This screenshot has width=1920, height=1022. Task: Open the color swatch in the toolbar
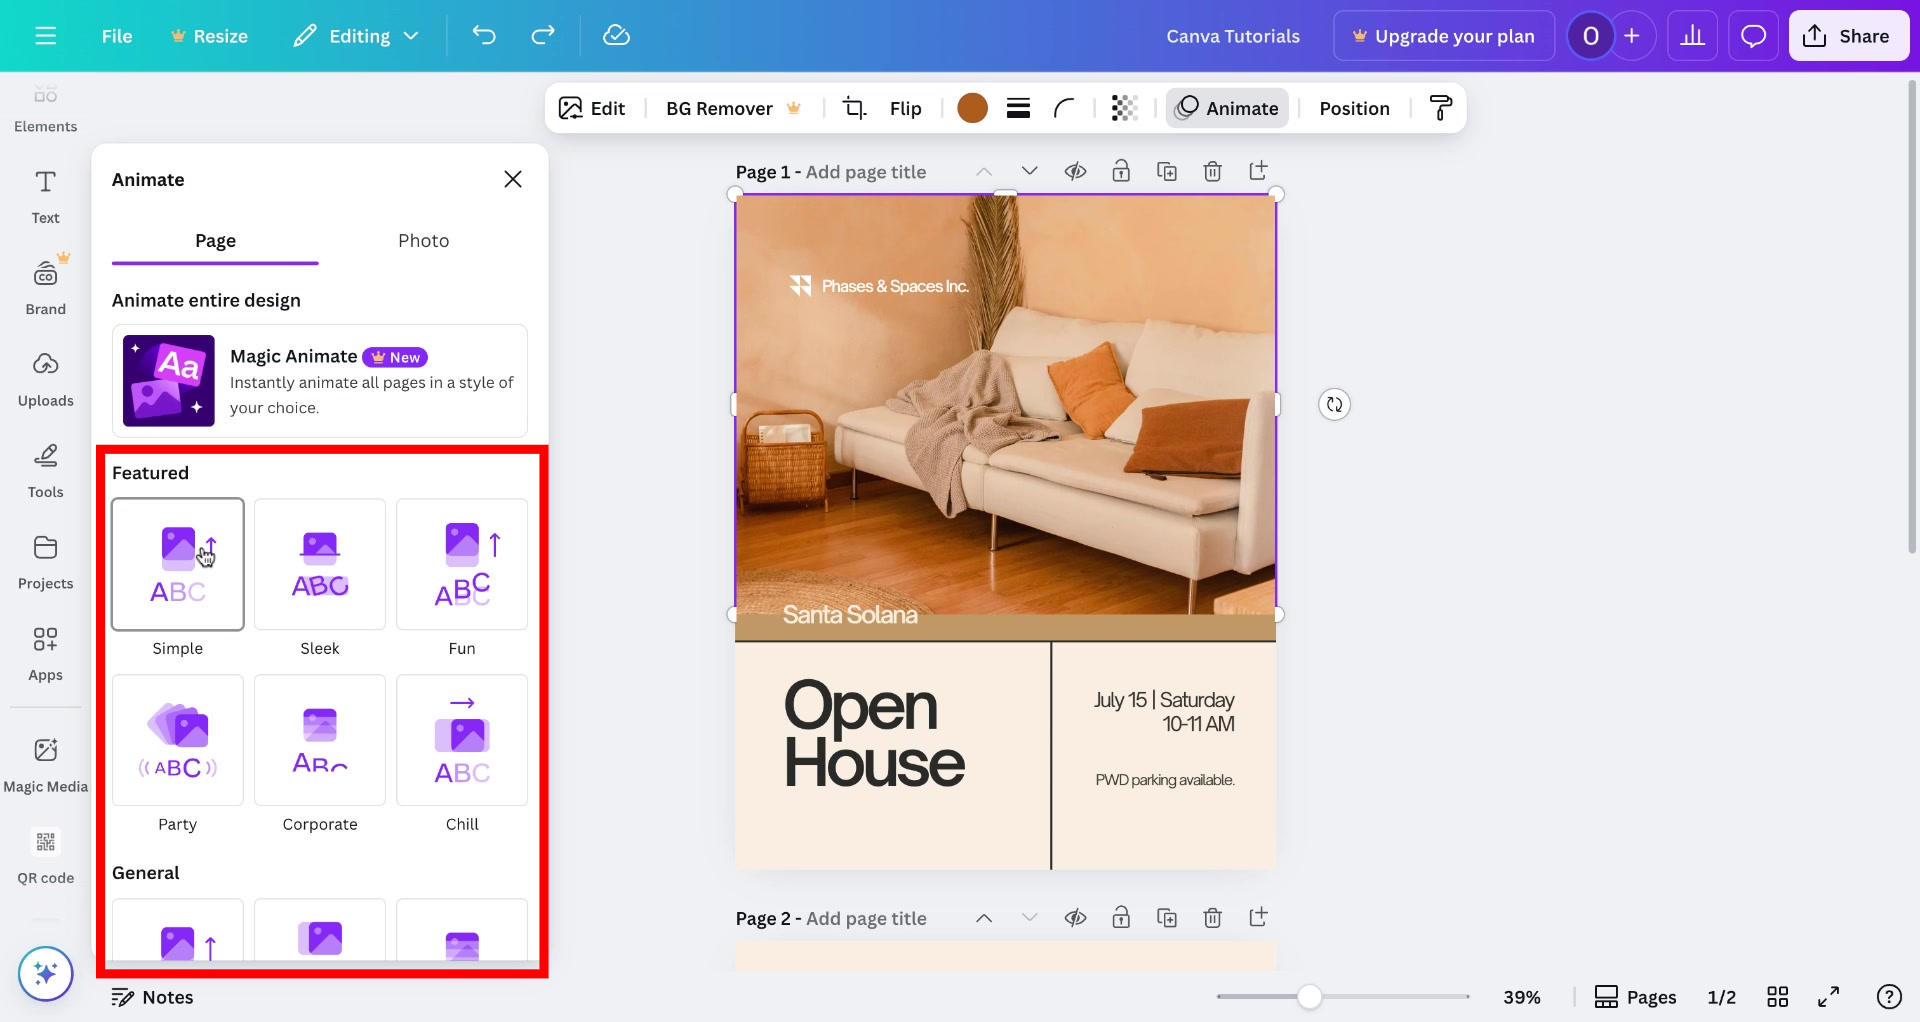(x=972, y=108)
